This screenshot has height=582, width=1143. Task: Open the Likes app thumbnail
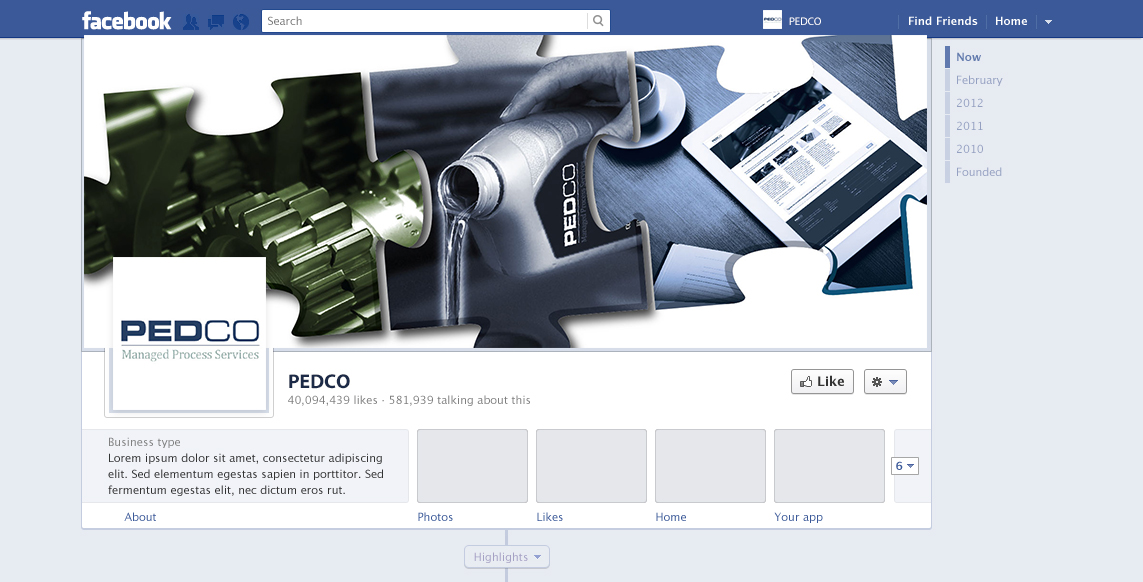[x=591, y=466]
